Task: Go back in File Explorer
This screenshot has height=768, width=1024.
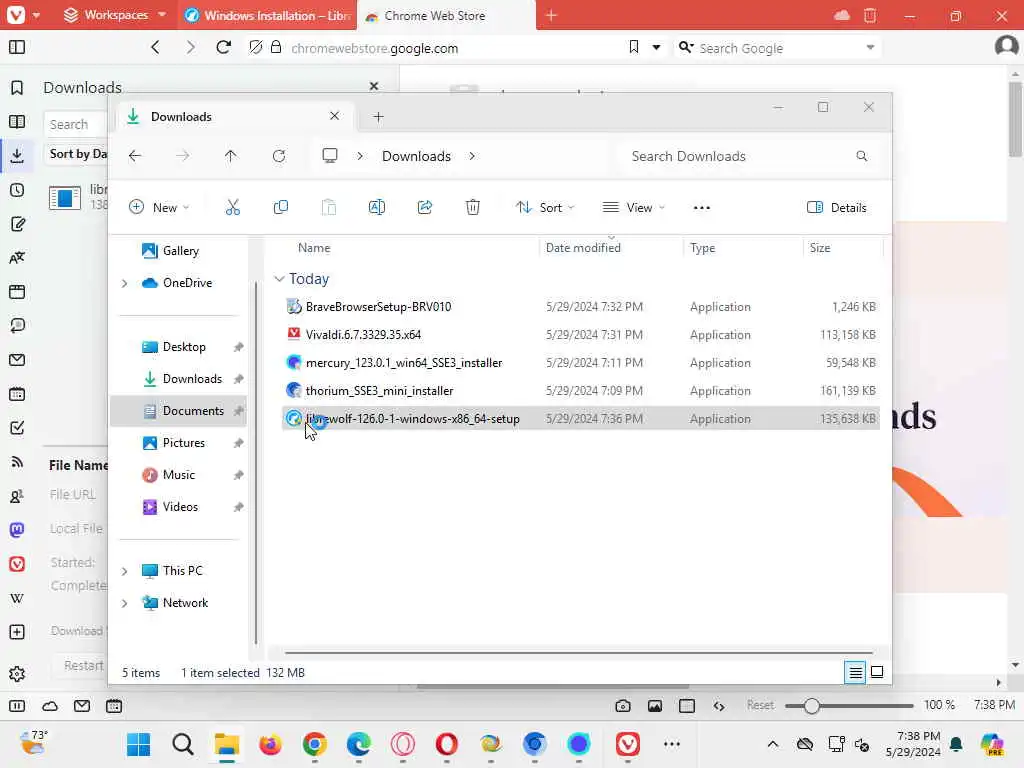Action: tap(135, 156)
